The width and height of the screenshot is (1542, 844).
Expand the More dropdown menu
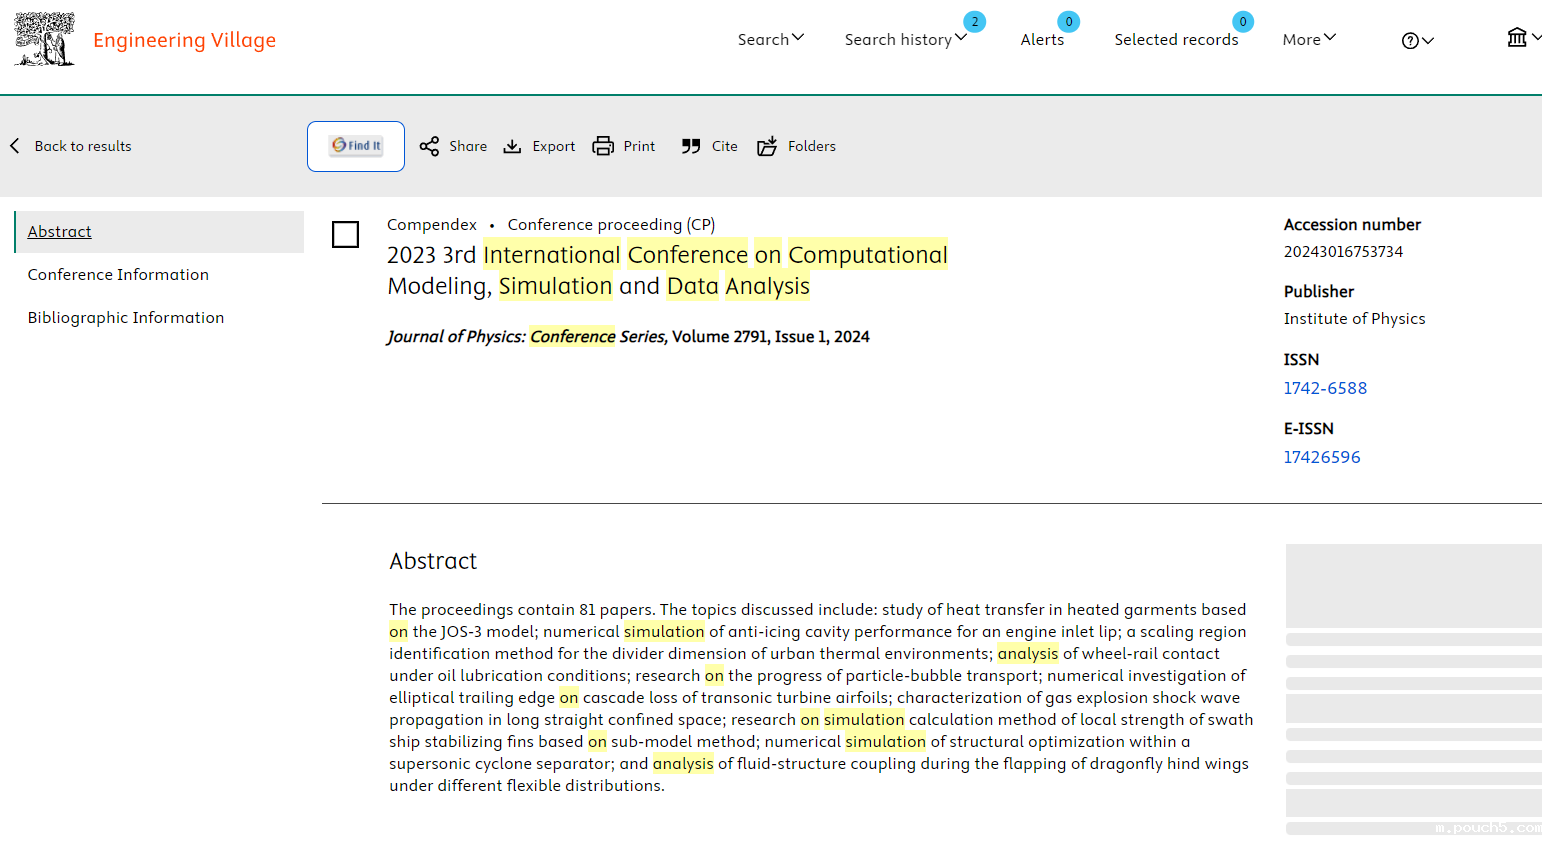[x=1308, y=39]
